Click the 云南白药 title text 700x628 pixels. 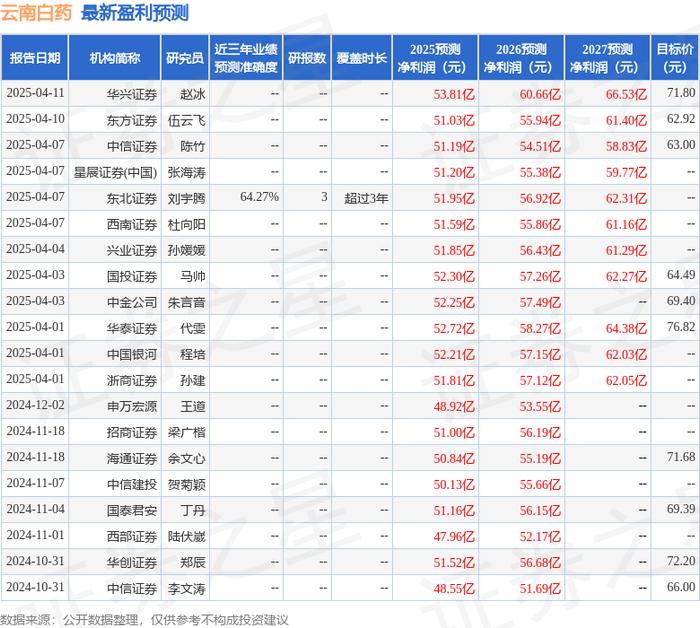pyautogui.click(x=36, y=12)
